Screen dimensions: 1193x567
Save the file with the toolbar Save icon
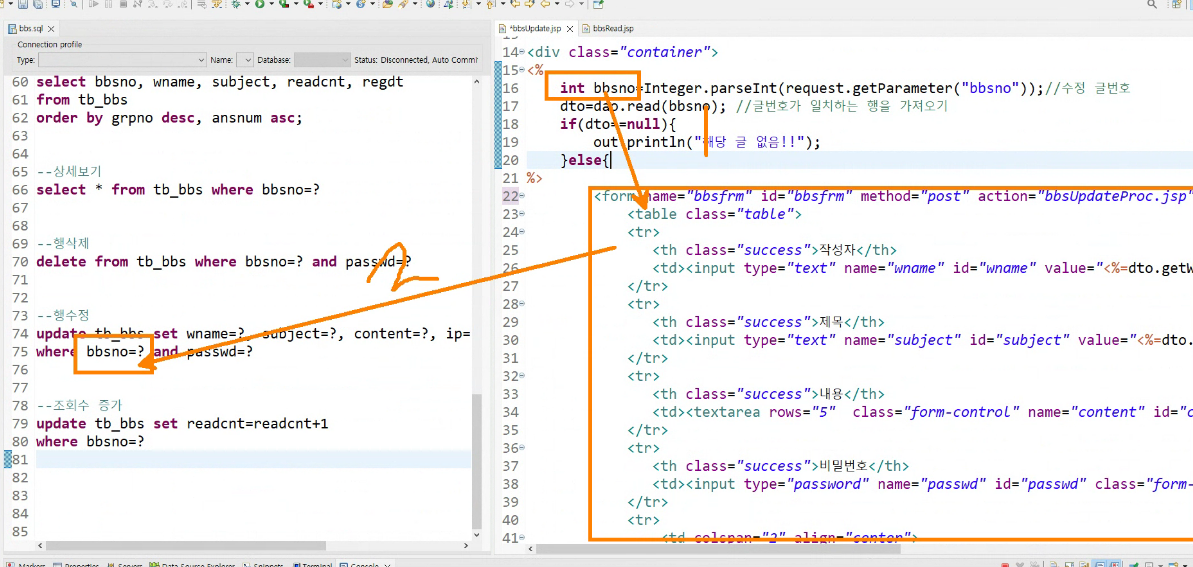23,4
